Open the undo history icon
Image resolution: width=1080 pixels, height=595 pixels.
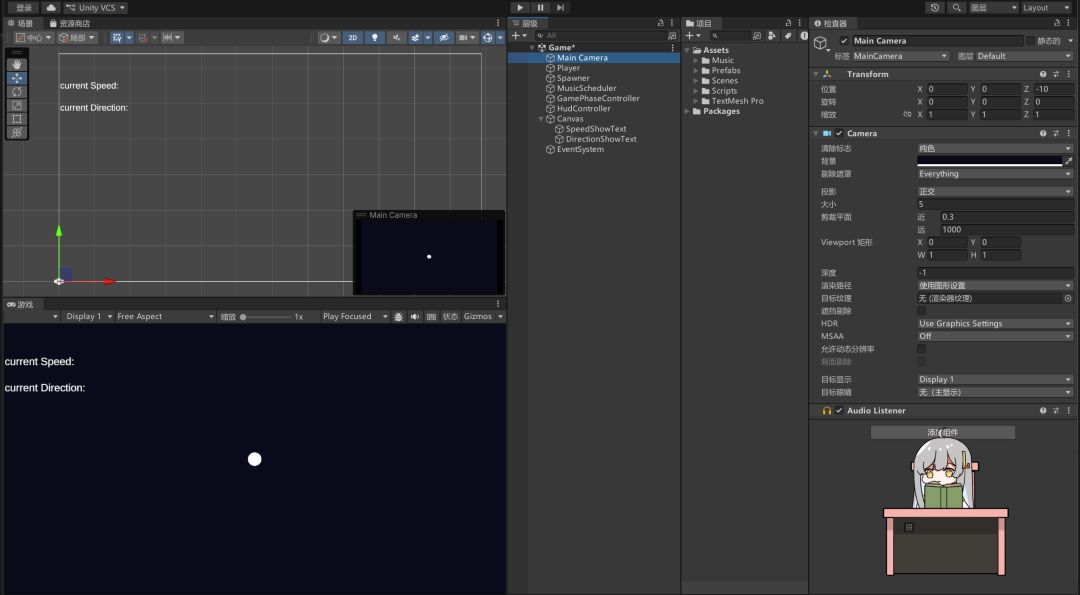(x=935, y=8)
